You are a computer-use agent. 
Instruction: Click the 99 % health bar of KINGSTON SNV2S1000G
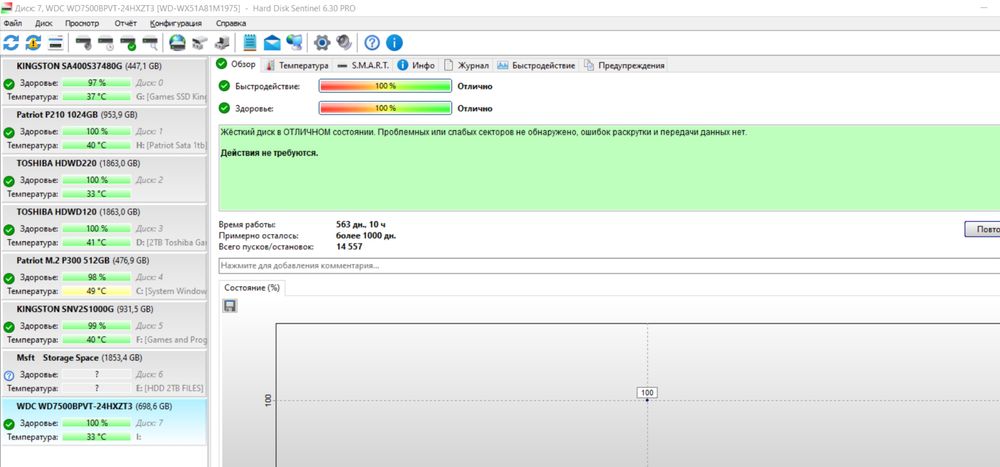[x=97, y=326]
